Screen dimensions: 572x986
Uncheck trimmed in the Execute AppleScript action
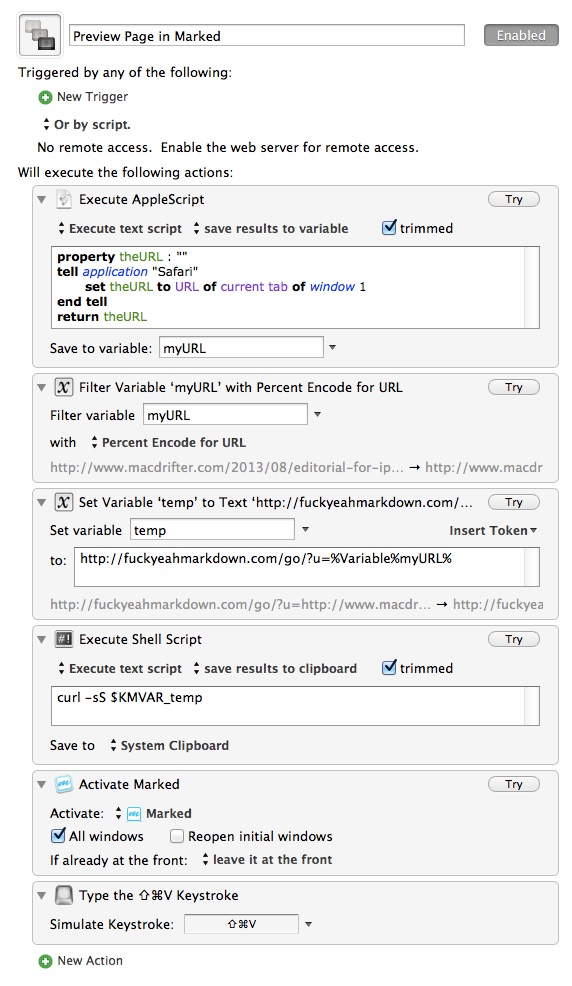point(389,228)
